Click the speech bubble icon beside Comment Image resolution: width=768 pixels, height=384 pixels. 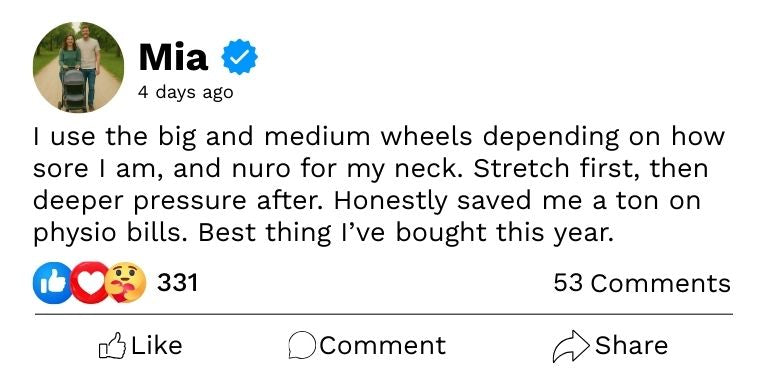(x=302, y=346)
